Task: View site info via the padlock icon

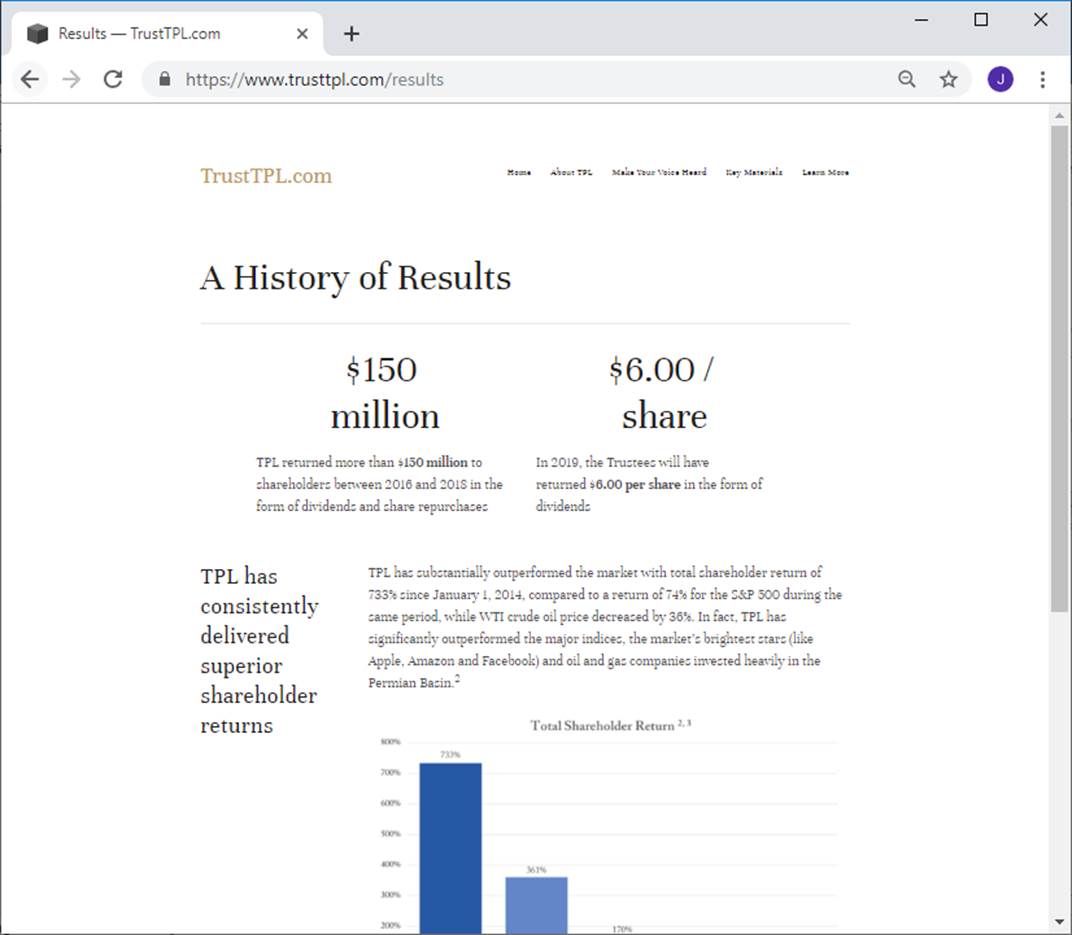Action: point(165,79)
